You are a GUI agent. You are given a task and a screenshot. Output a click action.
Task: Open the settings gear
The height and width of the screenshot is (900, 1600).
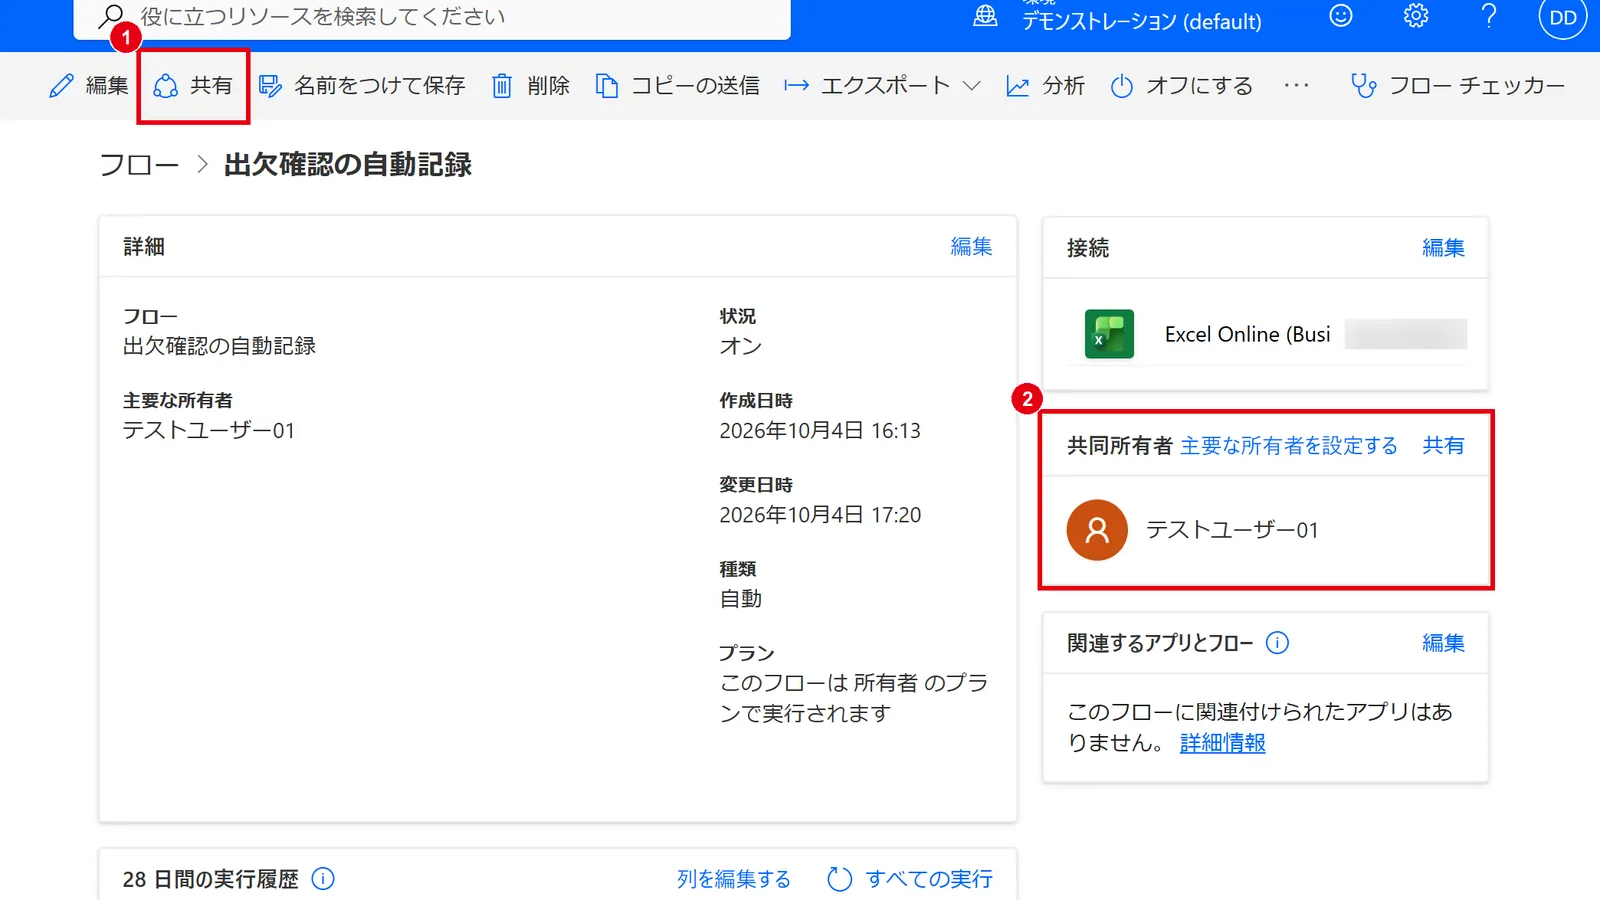[x=1415, y=16]
